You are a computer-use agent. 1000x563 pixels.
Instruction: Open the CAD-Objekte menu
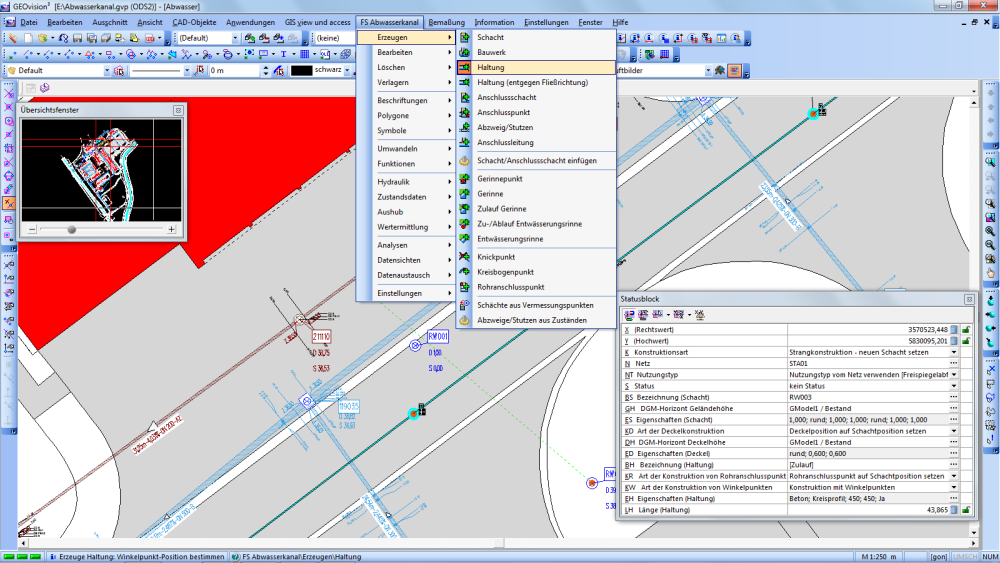[194, 22]
